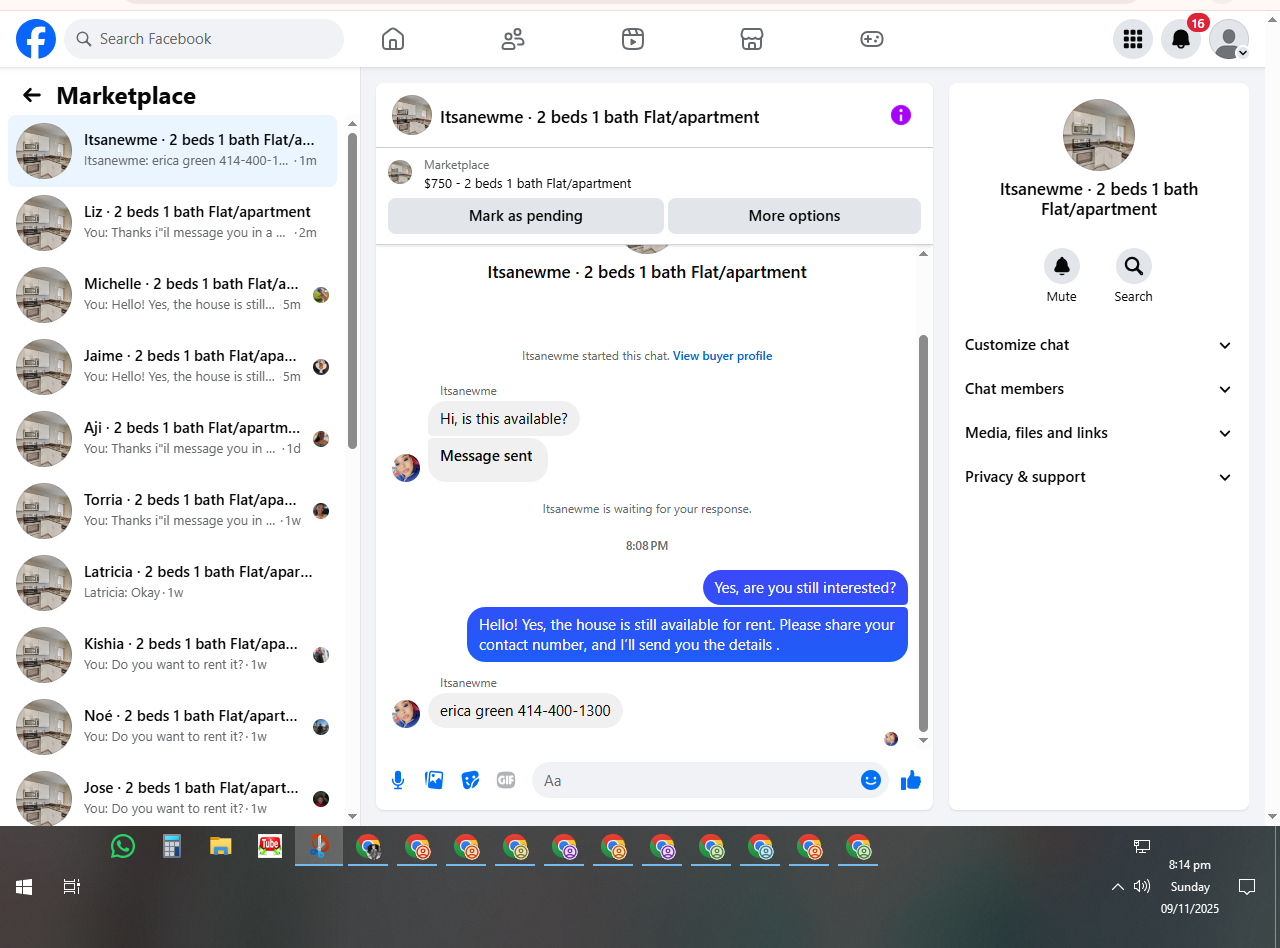
Task: Open the YouTube app taskbar icon
Action: click(x=270, y=847)
